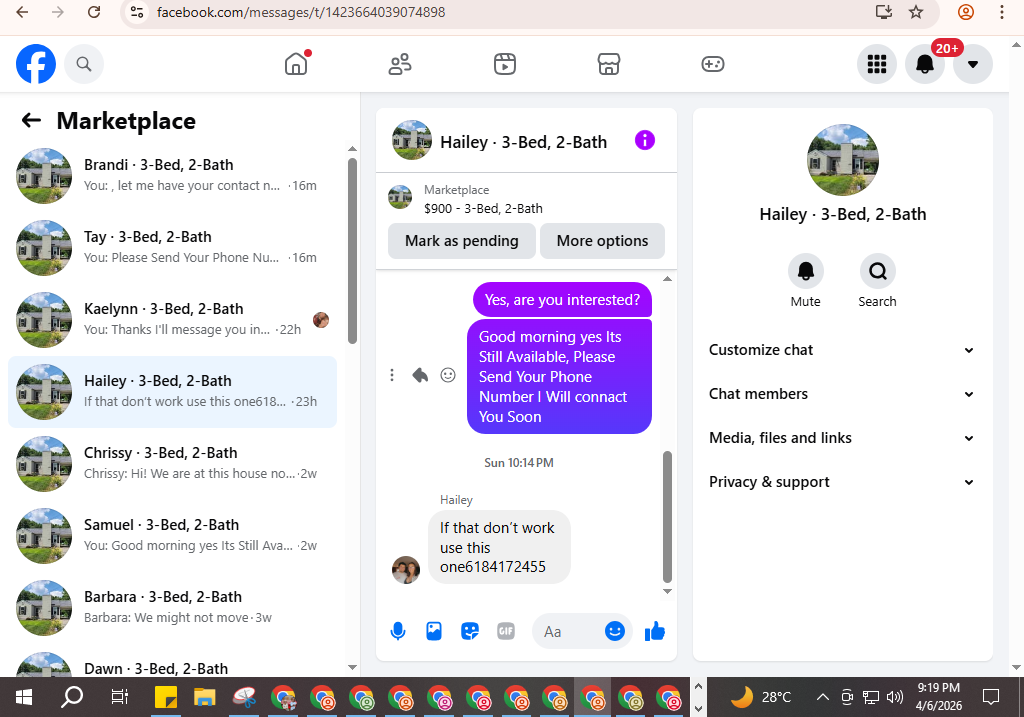
Task: Open the account dropdown arrow
Action: point(972,64)
